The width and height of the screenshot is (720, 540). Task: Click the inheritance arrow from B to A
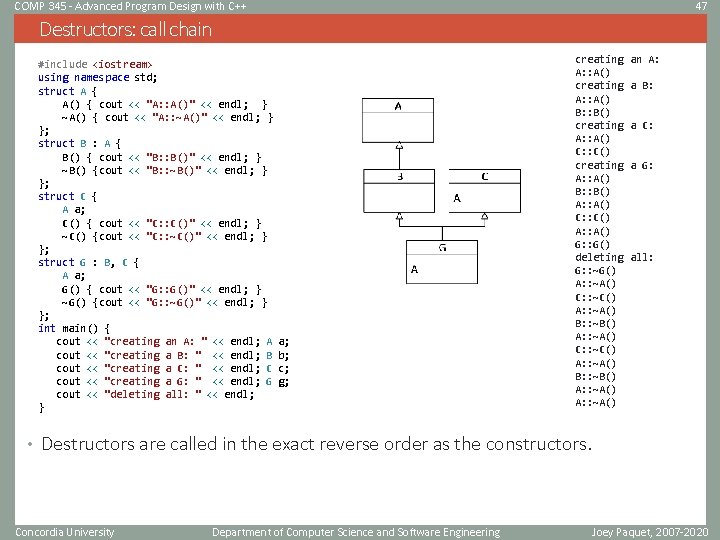399,156
